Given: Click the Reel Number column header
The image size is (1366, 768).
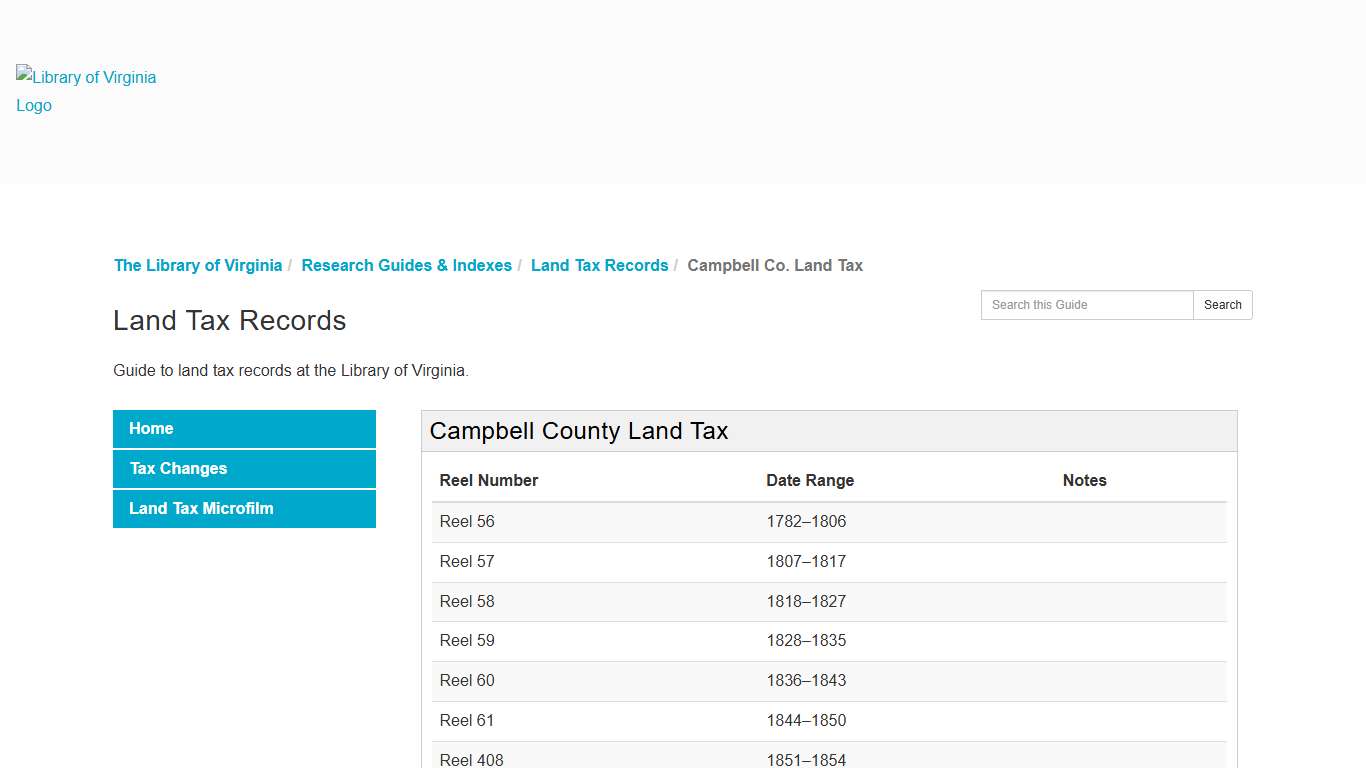Looking at the screenshot, I should [x=488, y=480].
